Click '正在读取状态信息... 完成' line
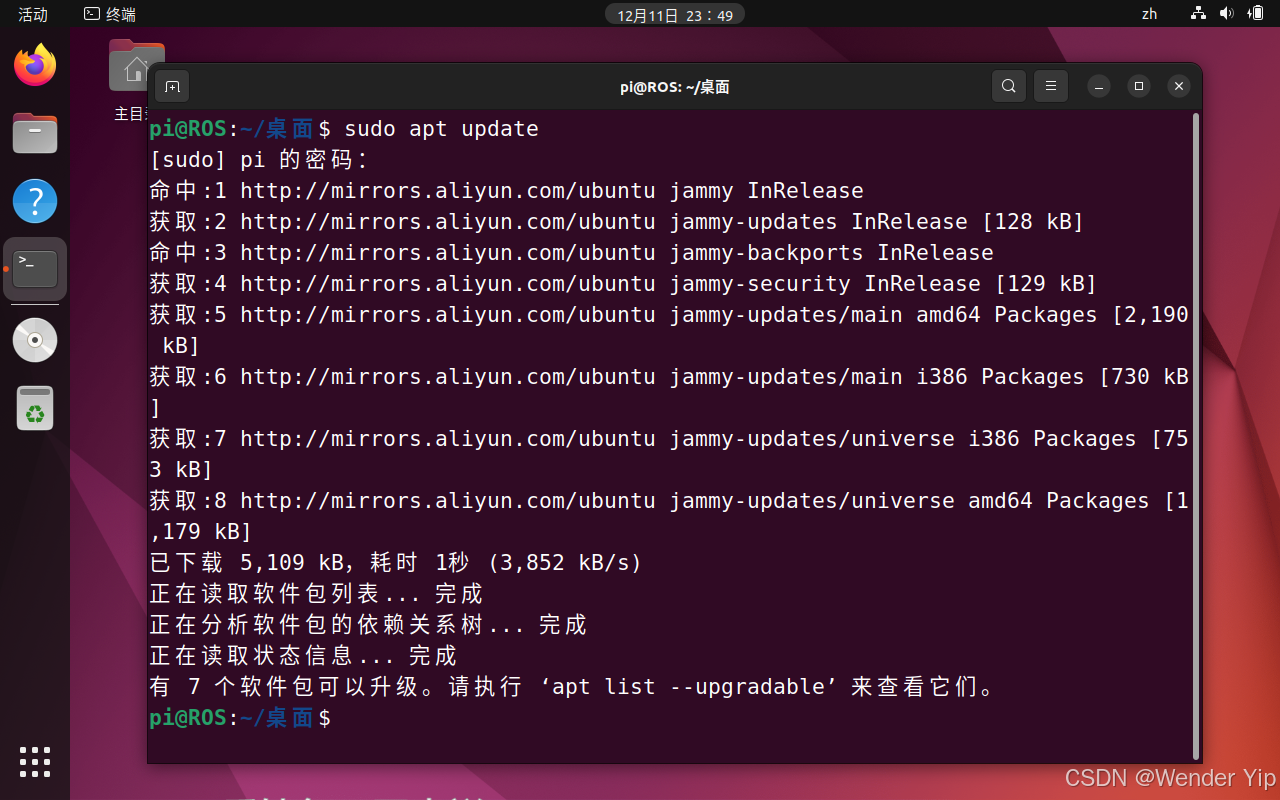 (x=303, y=656)
